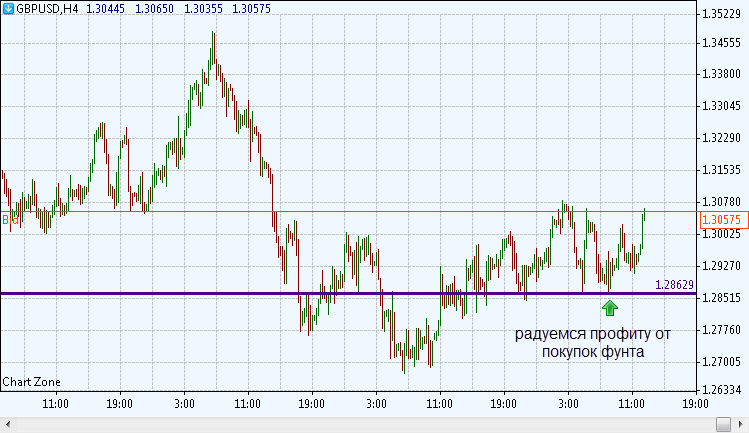Click the Russian annotation text about pound profit
Screen dimensions: 749x433
click(592, 343)
